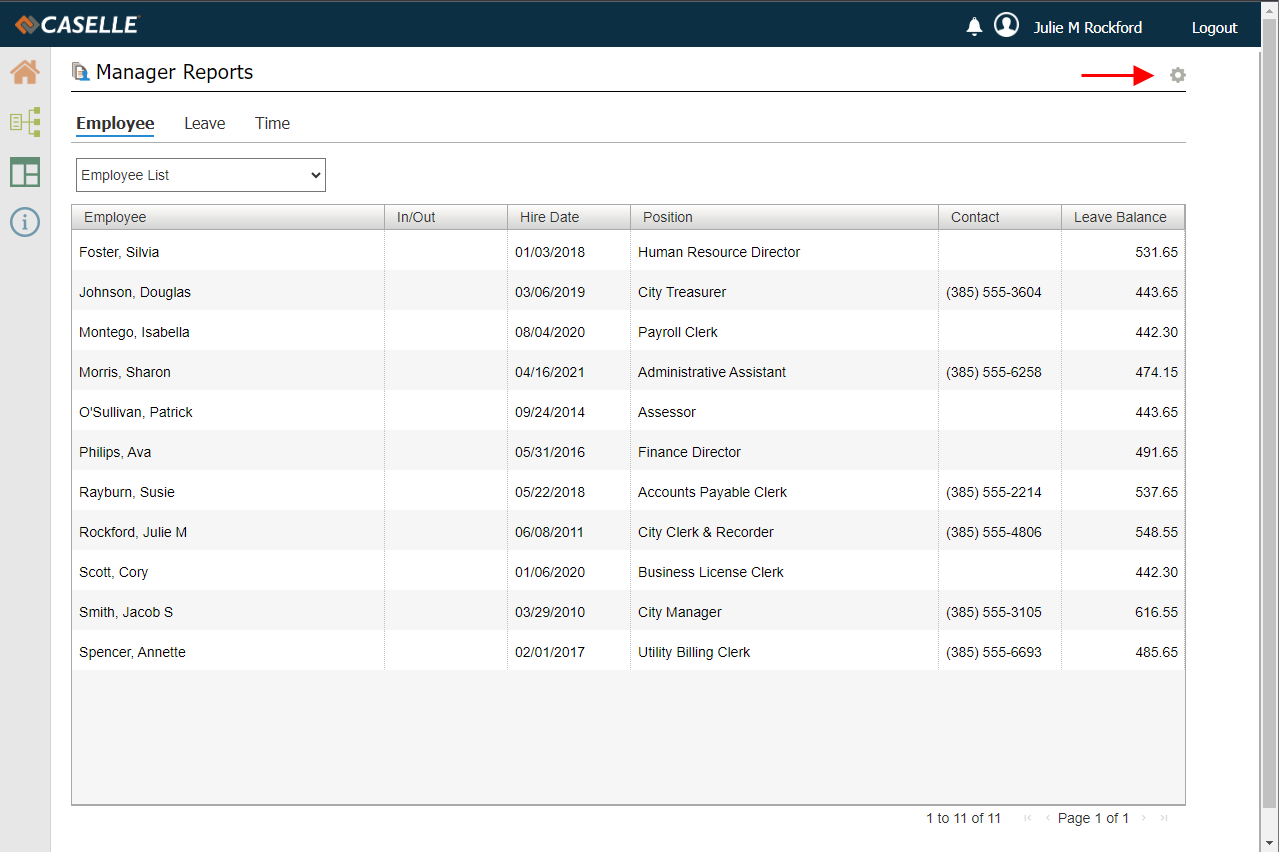1279x852 pixels.
Task: Sort by the Hire Date column header
Action: click(549, 217)
